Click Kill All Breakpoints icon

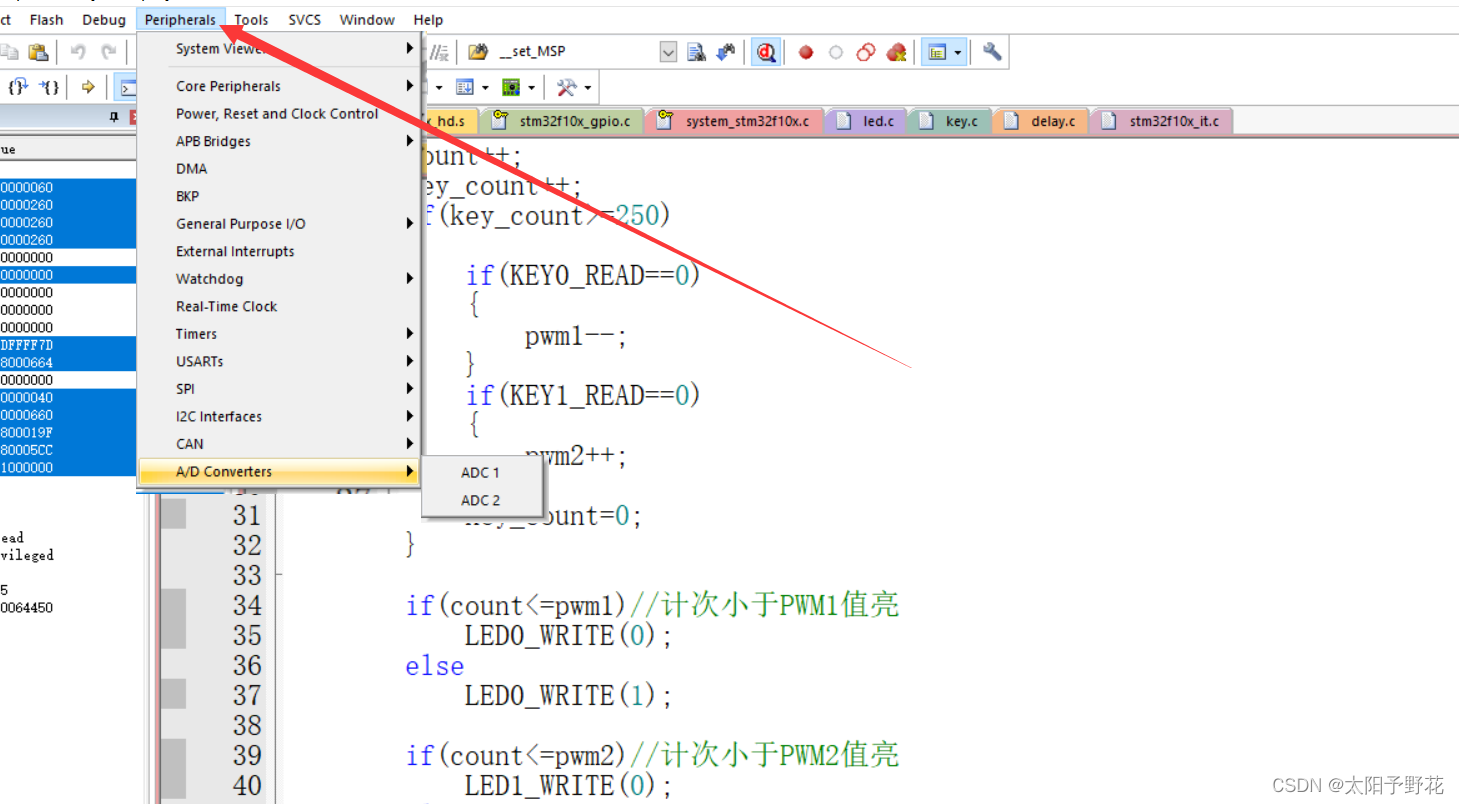click(896, 52)
